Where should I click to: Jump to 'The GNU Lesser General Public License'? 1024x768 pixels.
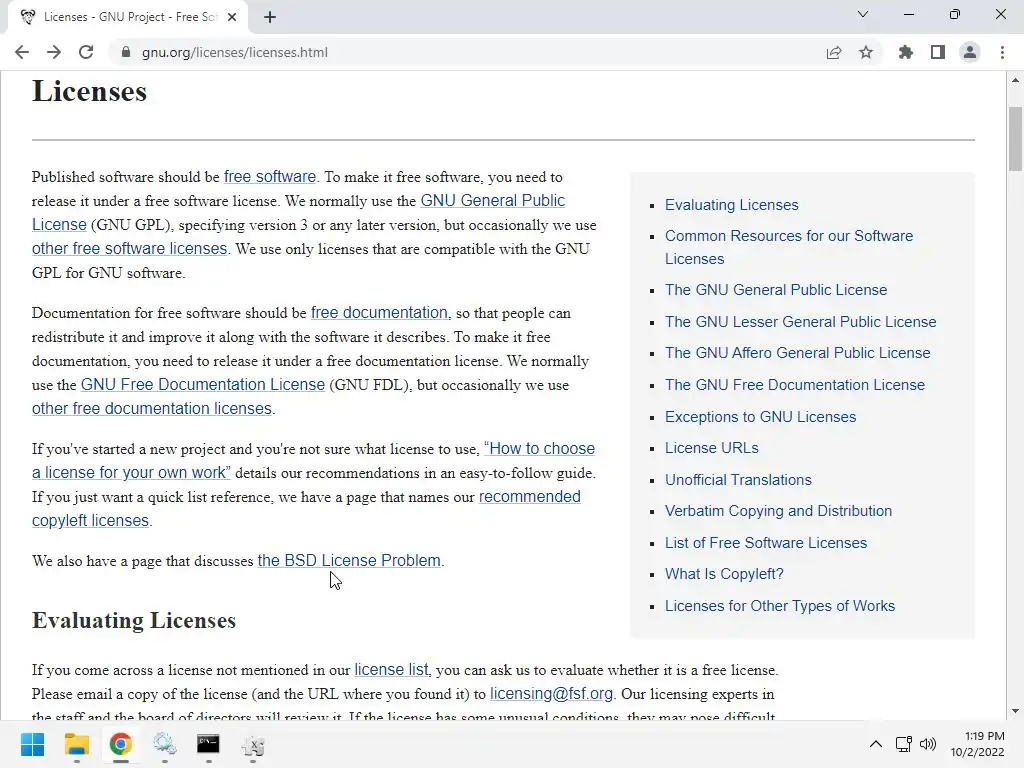pyautogui.click(x=801, y=322)
